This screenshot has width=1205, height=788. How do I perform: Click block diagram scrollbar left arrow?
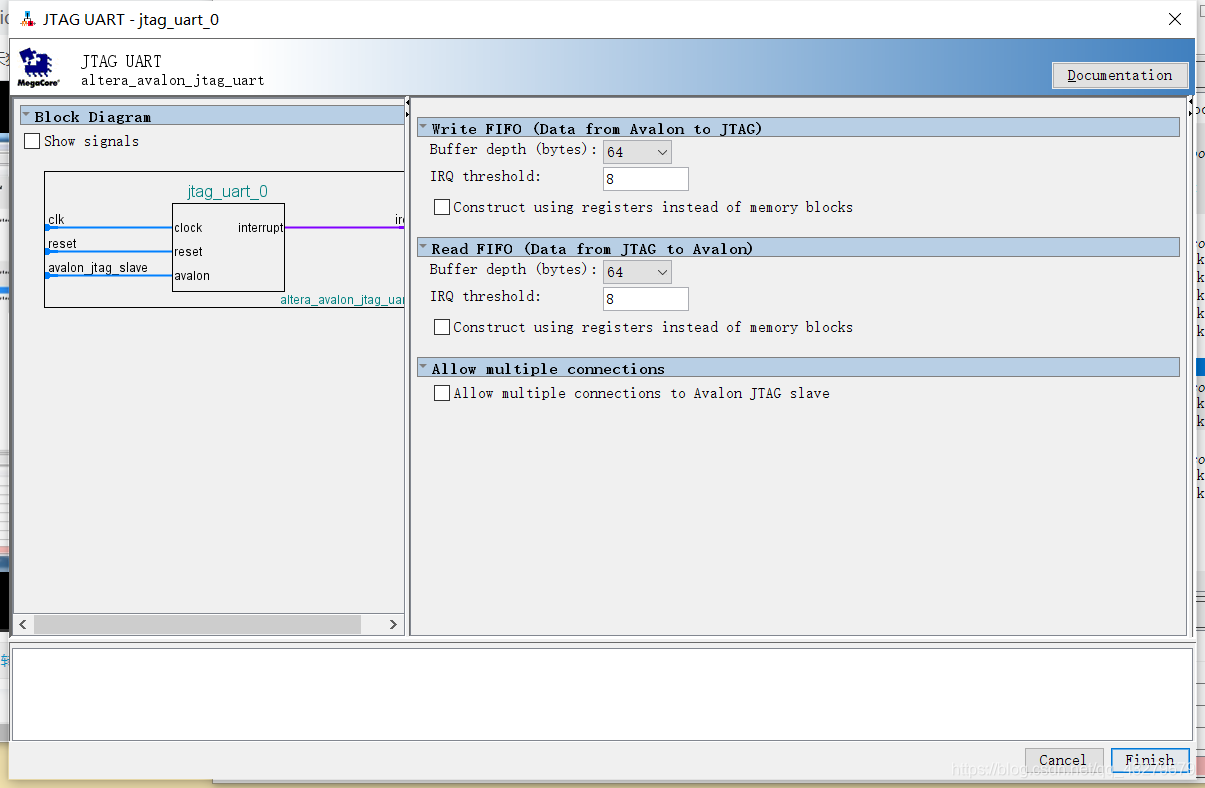click(x=23, y=624)
